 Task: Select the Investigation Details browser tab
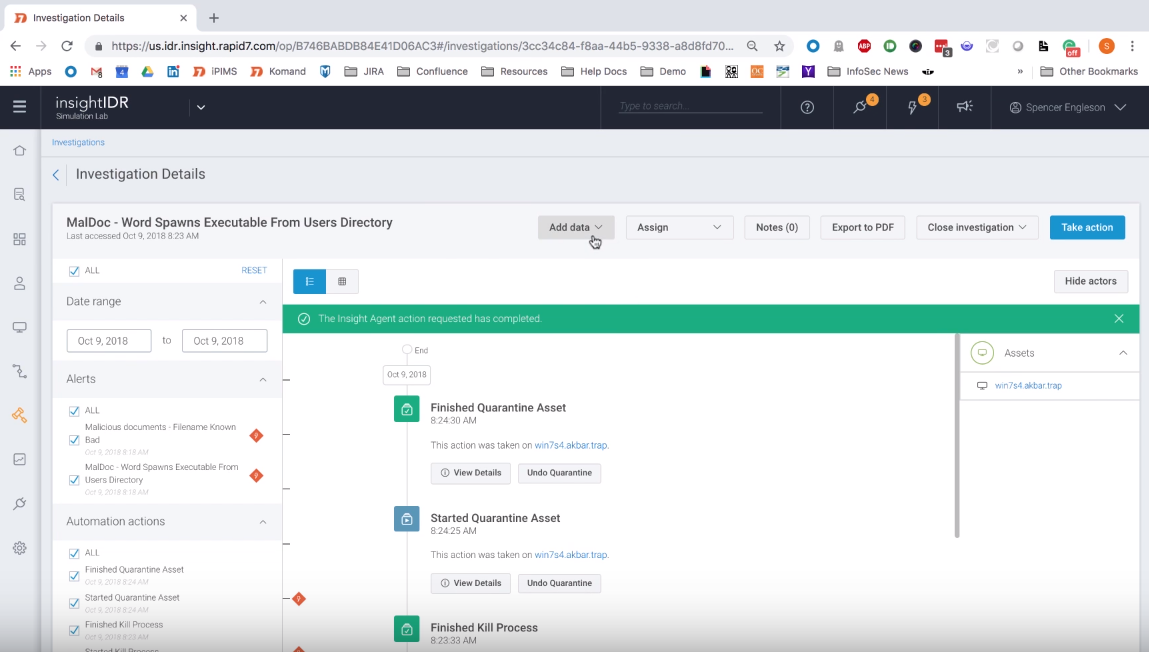tap(102, 18)
